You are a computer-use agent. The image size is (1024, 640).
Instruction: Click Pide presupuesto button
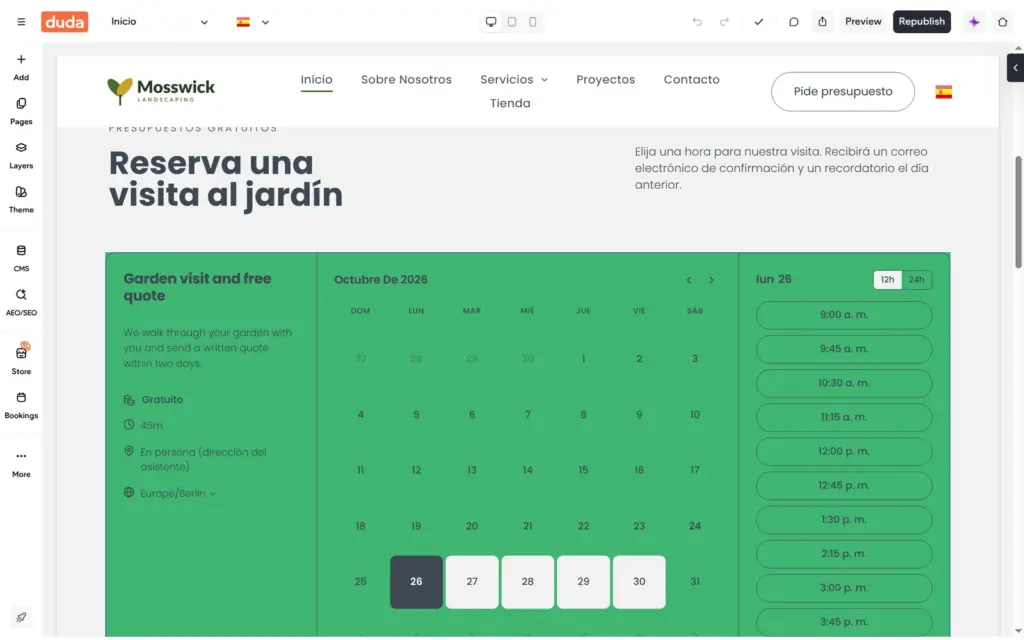pyautogui.click(x=842, y=91)
